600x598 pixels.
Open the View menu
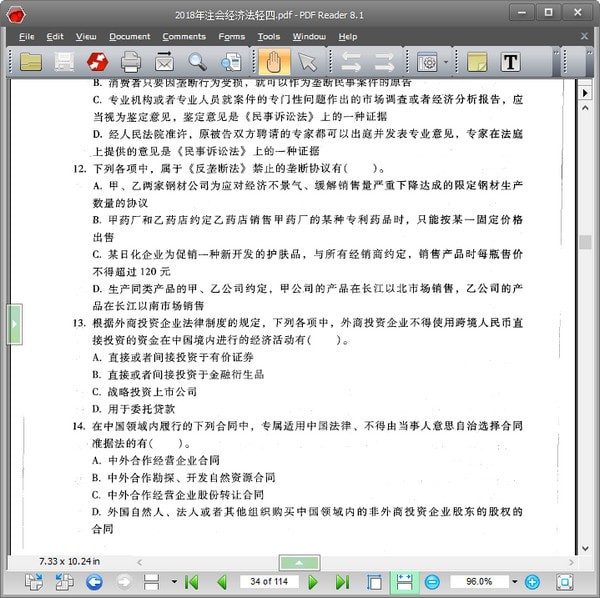click(x=86, y=36)
